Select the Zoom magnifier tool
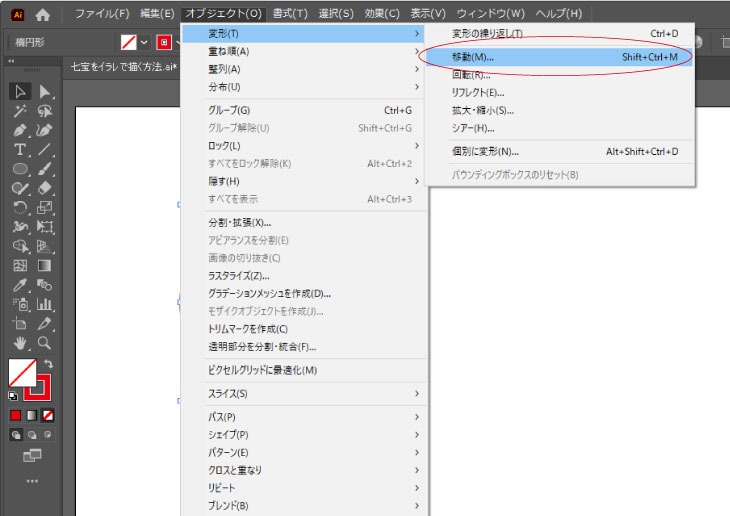The height and width of the screenshot is (516, 730). tap(44, 343)
